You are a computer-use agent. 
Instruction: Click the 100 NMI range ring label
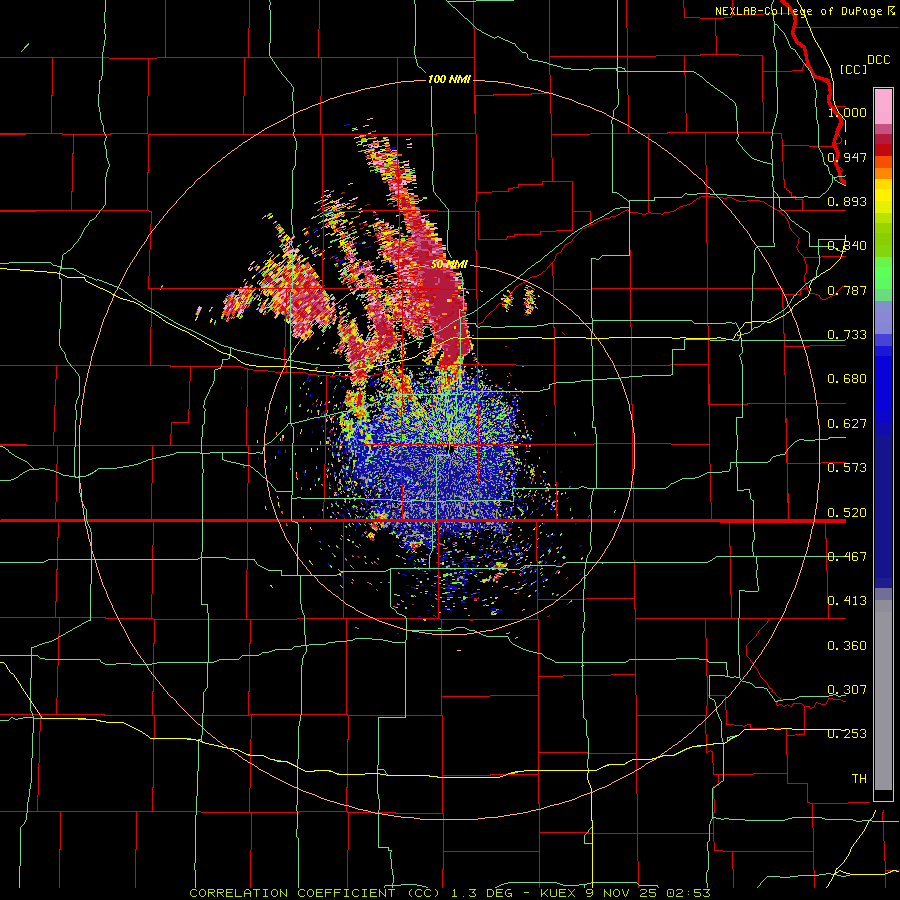tap(449, 79)
